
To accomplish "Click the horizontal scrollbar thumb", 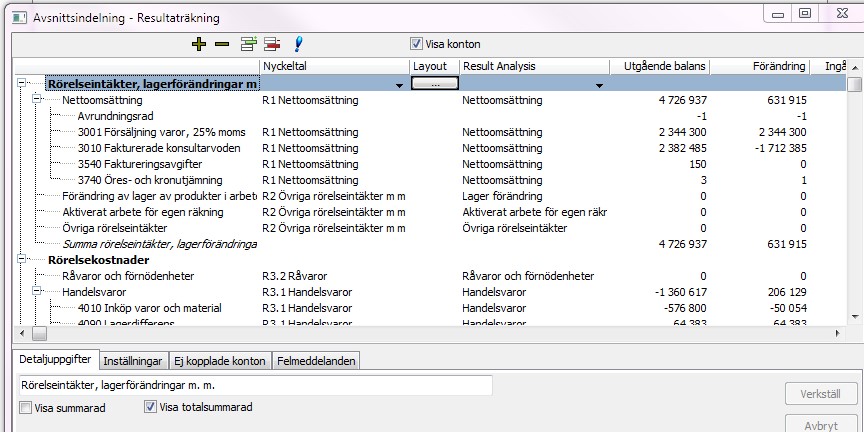I will click(39, 333).
